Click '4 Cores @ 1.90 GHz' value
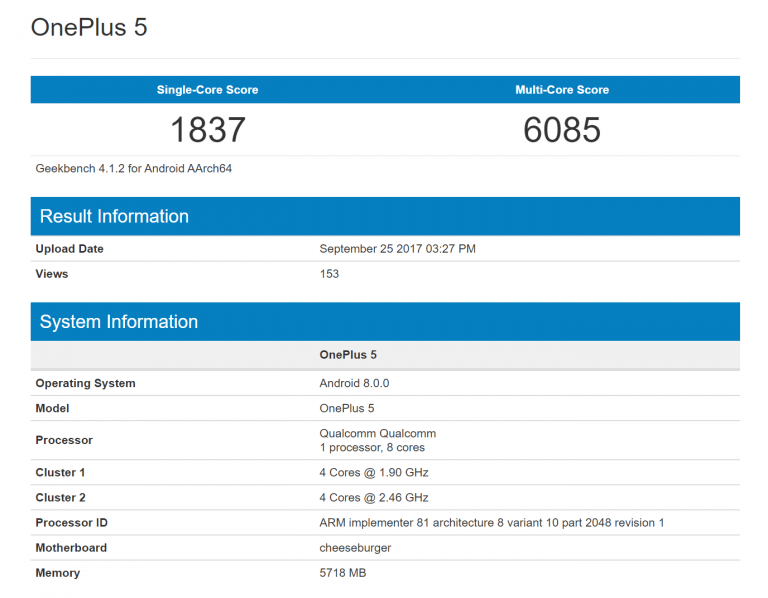 pyautogui.click(x=374, y=472)
